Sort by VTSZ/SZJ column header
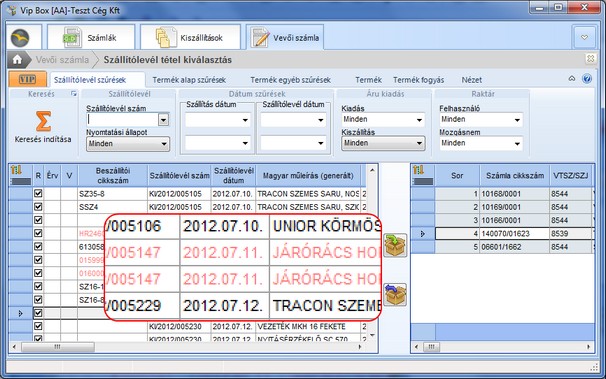Screen dimensions: 606x379 [571, 175]
